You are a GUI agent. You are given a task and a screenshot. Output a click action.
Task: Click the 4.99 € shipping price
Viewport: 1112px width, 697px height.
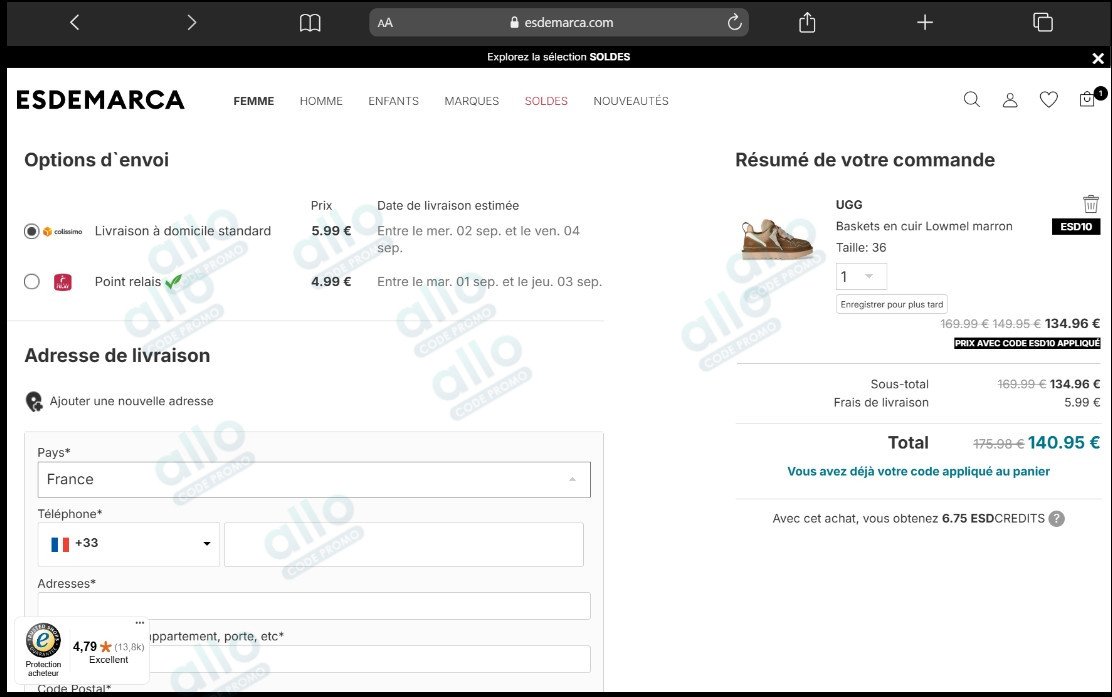point(331,281)
